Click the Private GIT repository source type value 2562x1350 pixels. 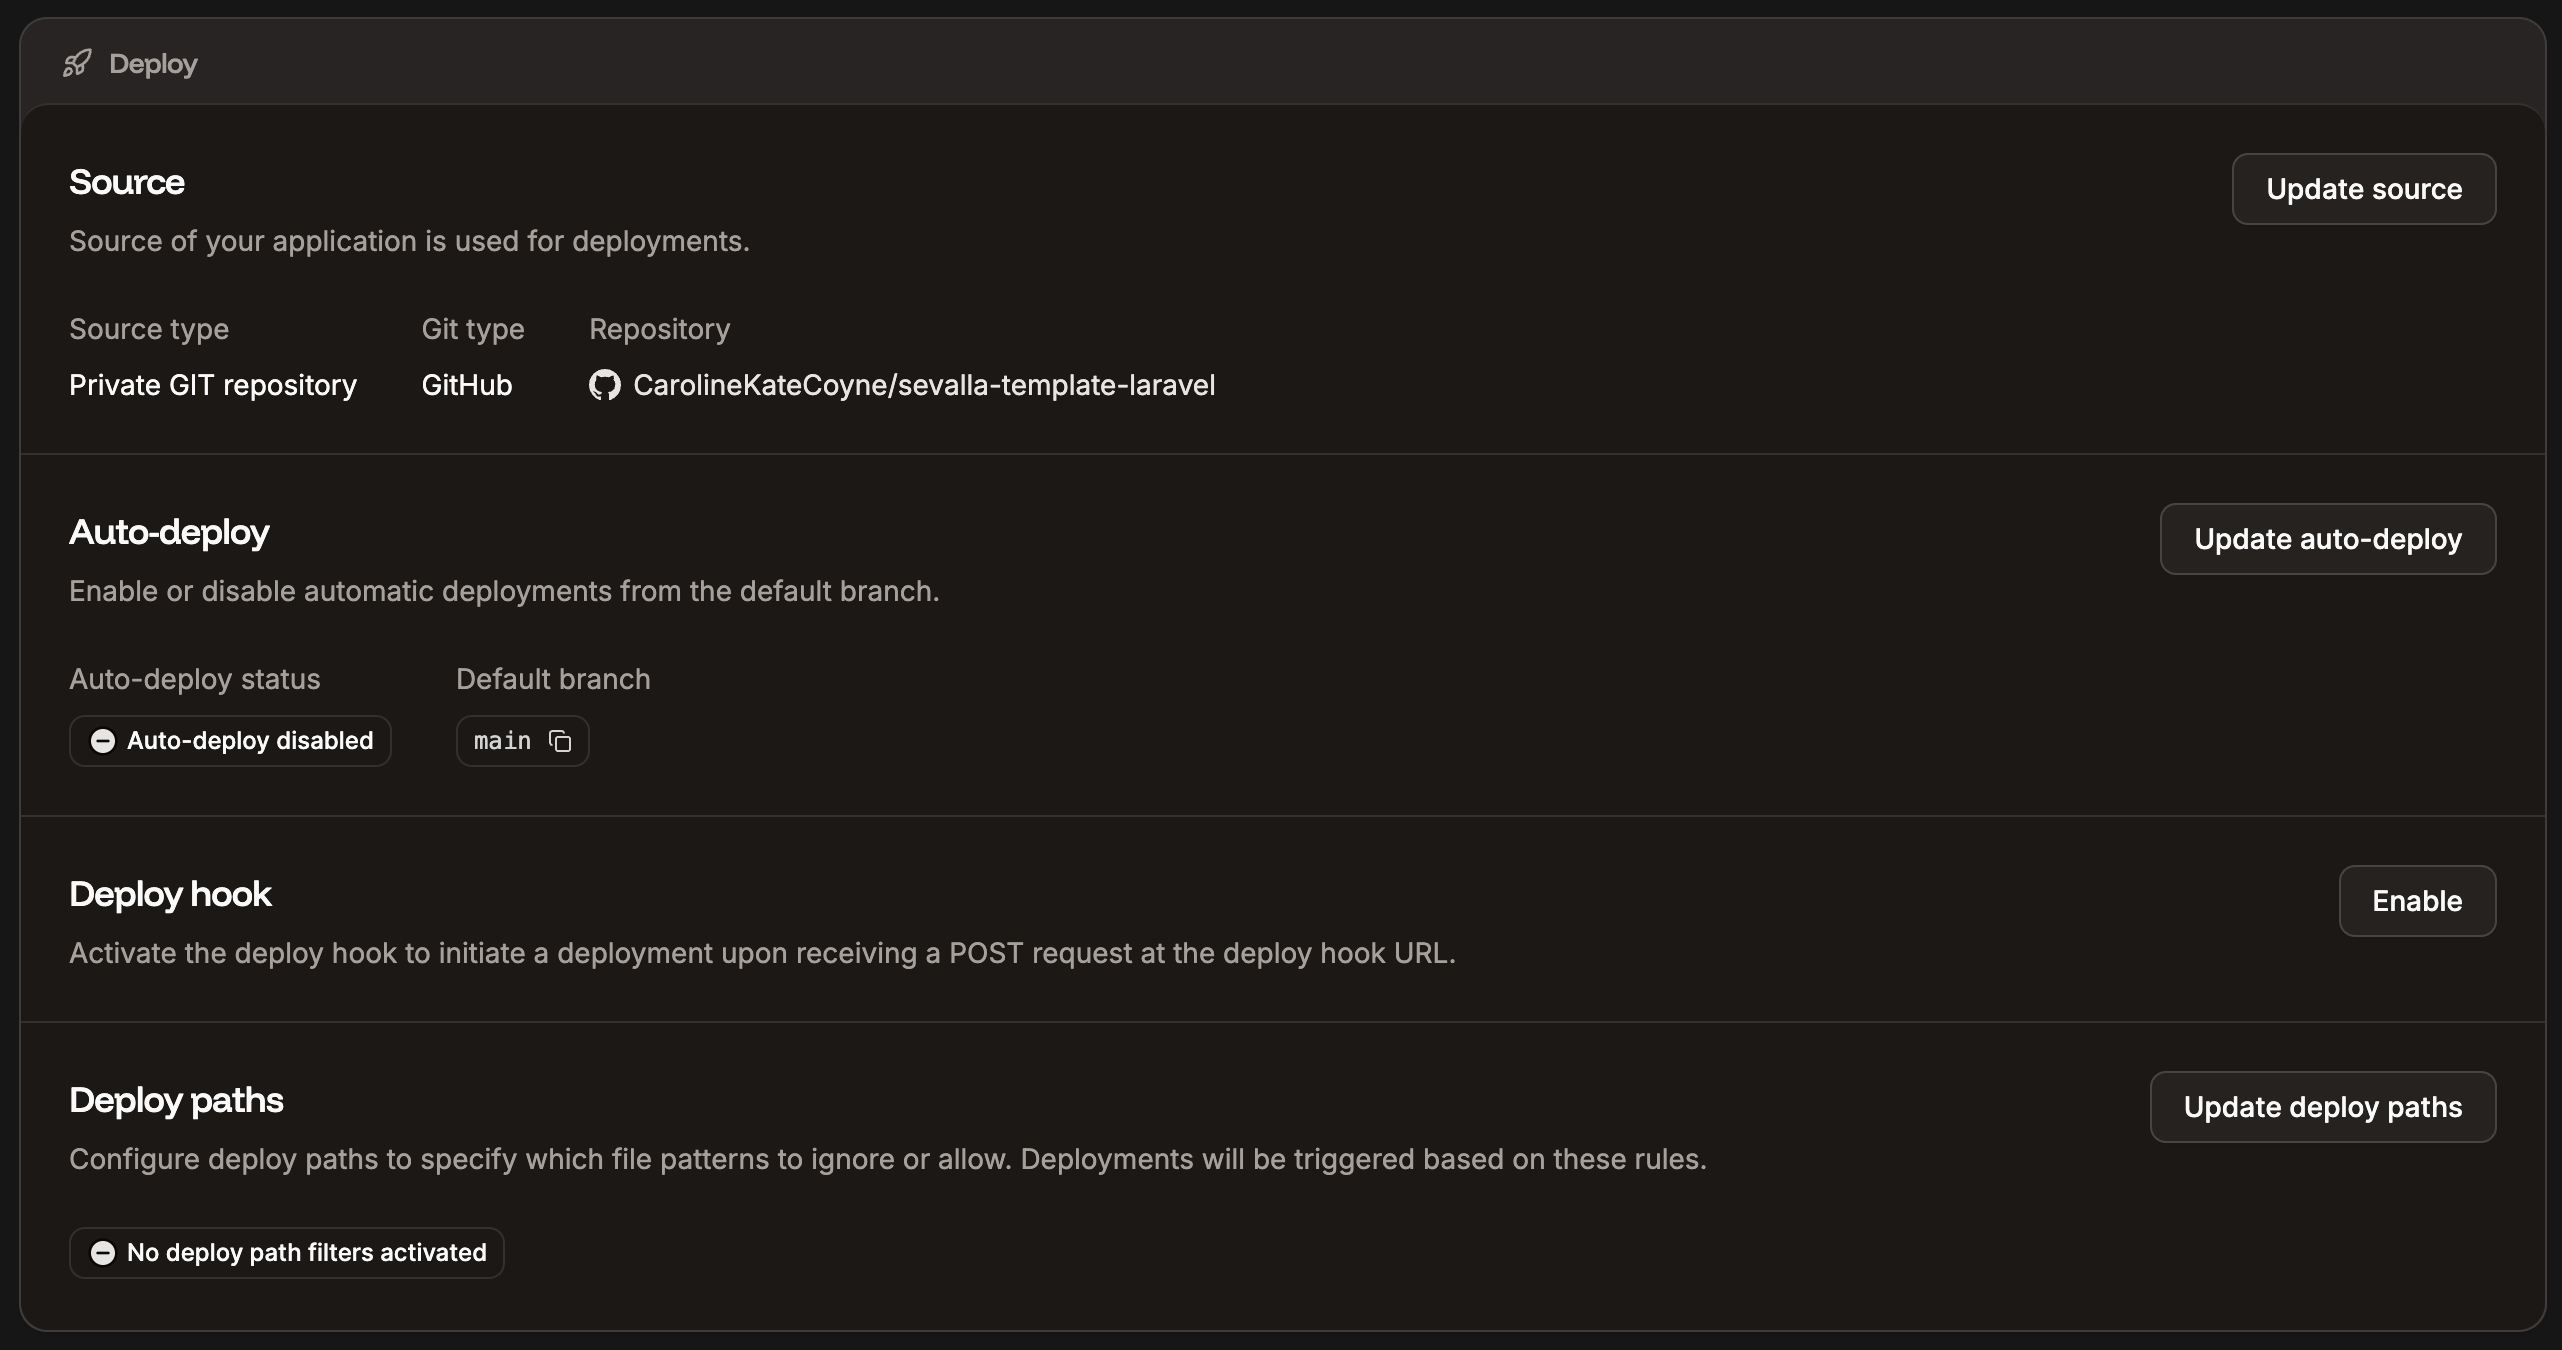tap(212, 384)
